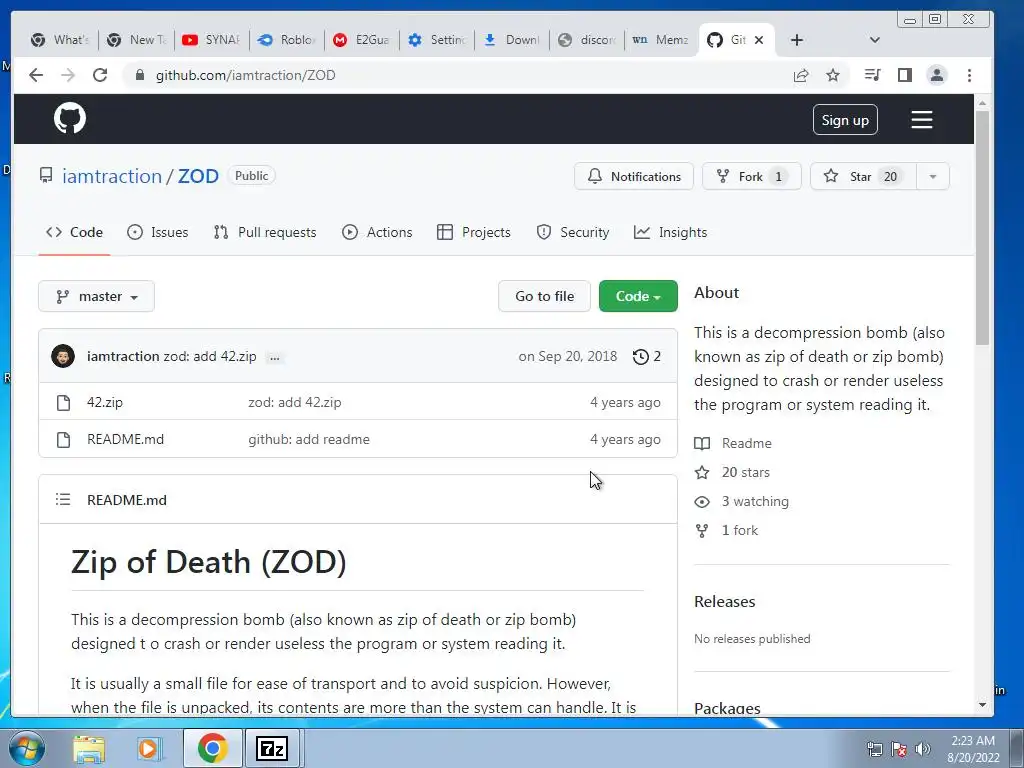Open the GitHub hamburger menu

point(921,120)
